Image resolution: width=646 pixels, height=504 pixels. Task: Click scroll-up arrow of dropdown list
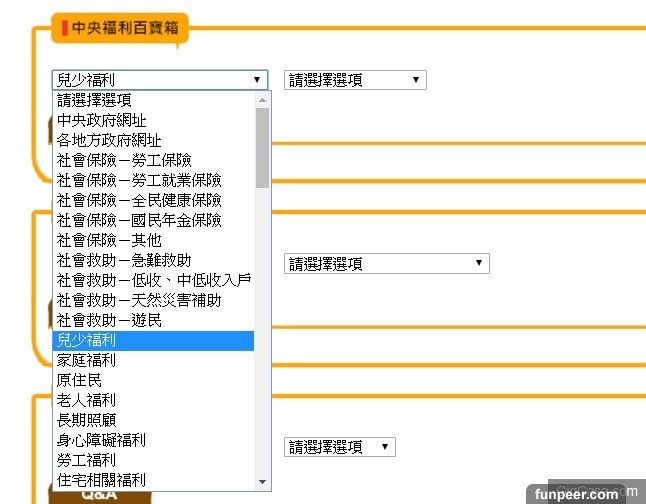pyautogui.click(x=263, y=100)
